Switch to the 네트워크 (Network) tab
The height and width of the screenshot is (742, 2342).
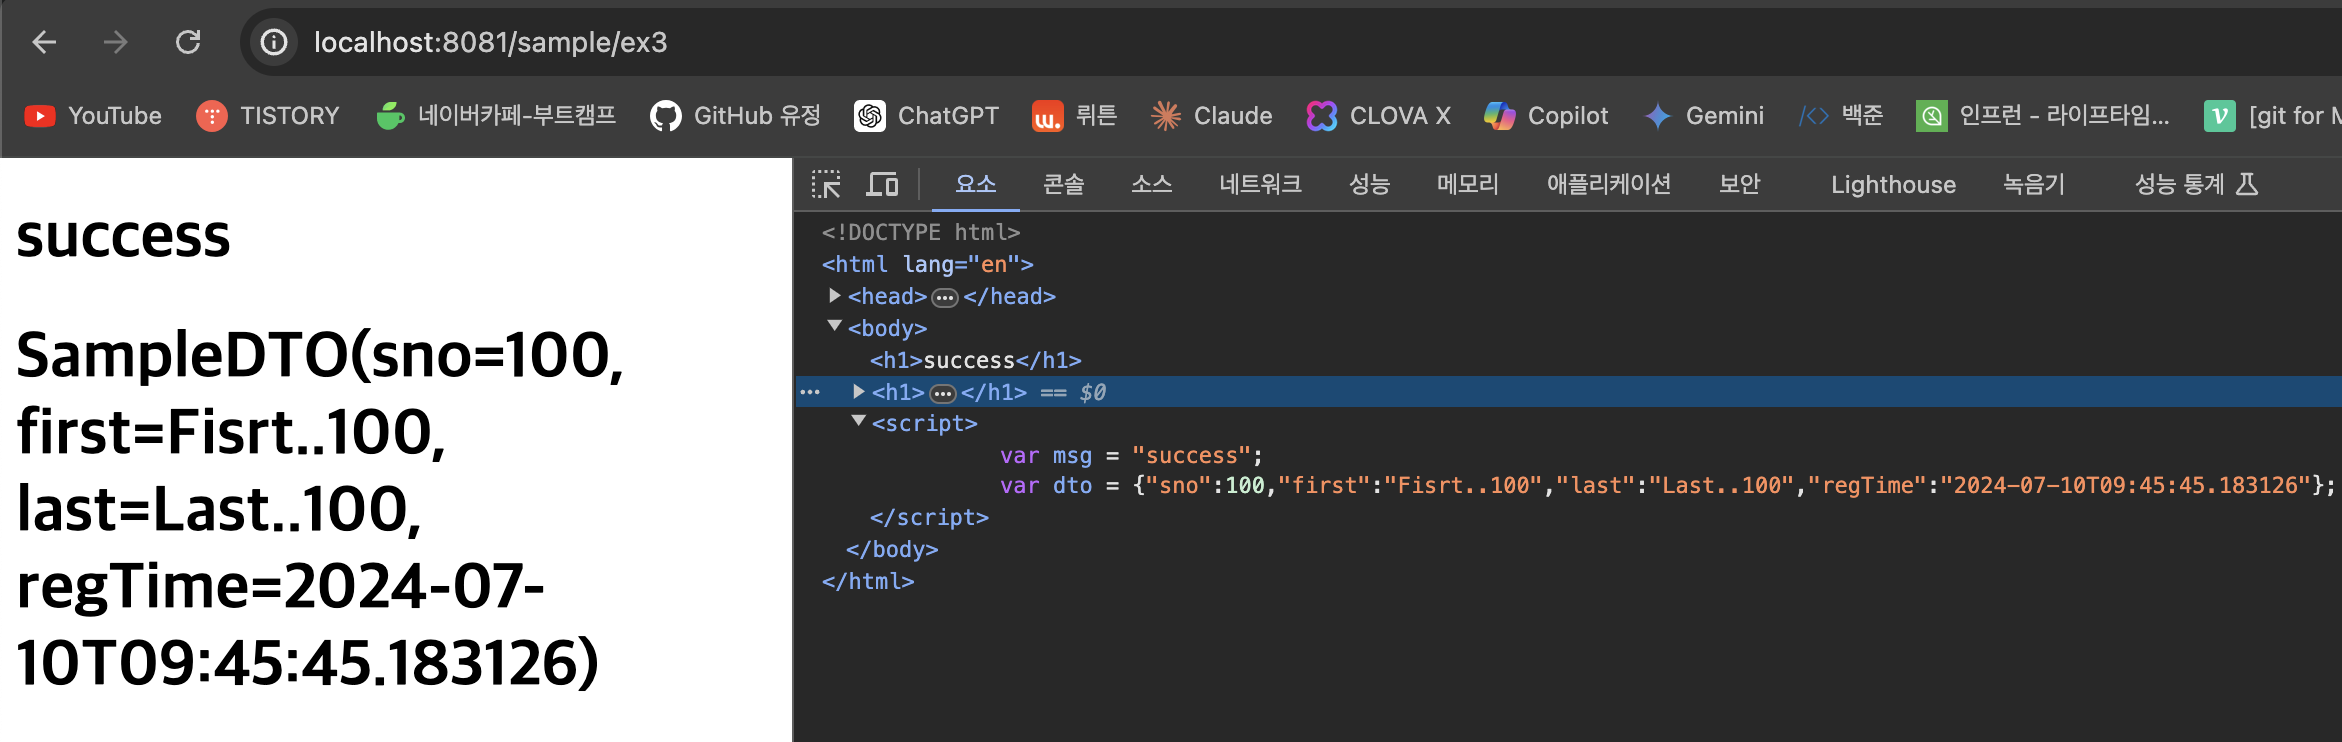pos(1260,185)
